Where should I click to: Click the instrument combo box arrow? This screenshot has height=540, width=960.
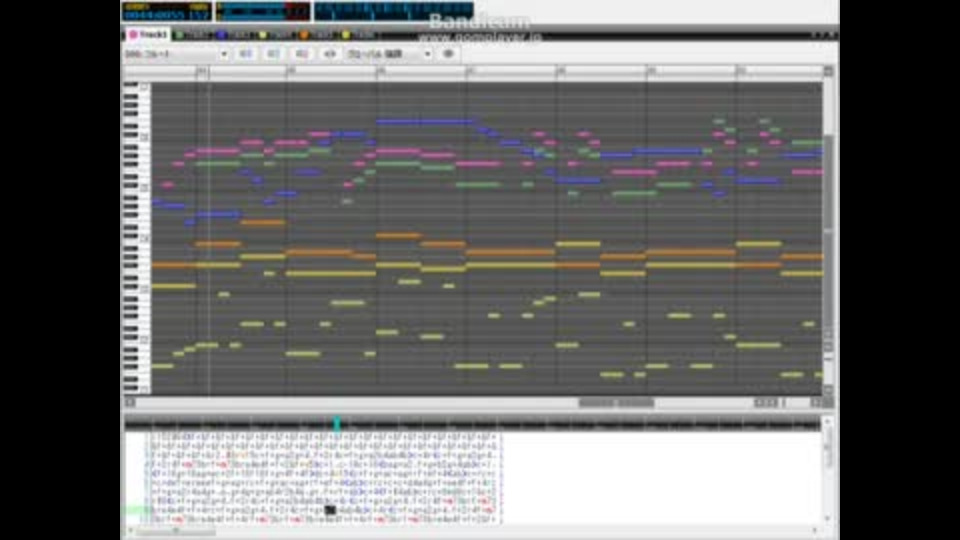(223, 54)
